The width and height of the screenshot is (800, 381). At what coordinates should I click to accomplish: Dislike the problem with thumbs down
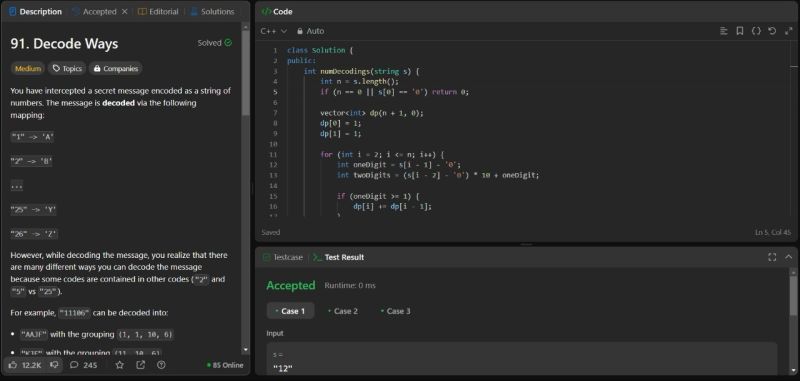55,365
